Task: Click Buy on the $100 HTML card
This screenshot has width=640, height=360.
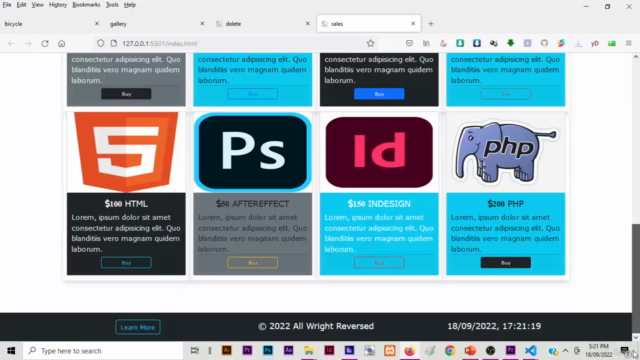Action: coord(126,262)
